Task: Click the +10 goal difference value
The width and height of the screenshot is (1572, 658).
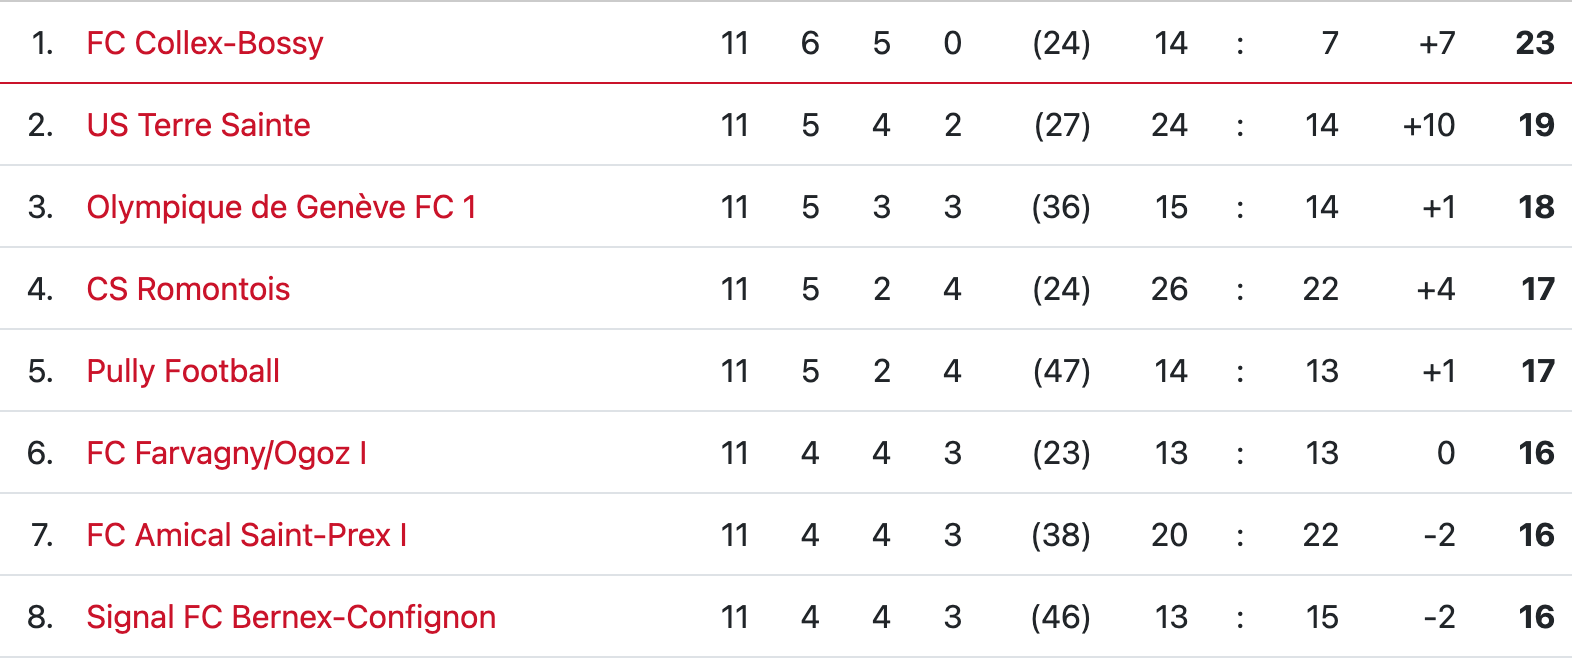Action: click(1429, 125)
